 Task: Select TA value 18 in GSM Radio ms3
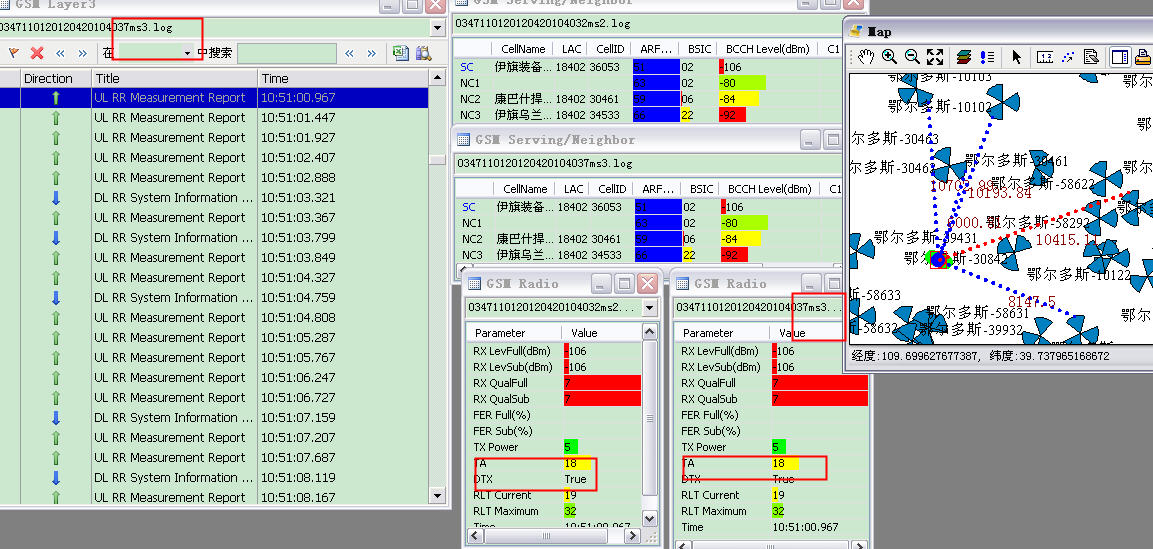[x=785, y=463]
